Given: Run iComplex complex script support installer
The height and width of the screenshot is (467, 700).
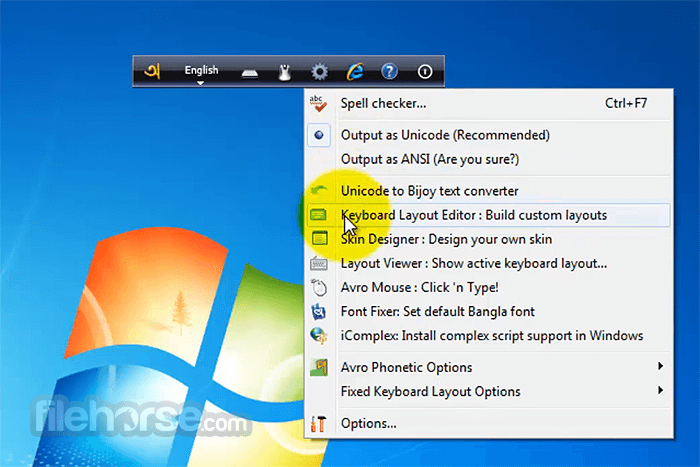Looking at the screenshot, I should pyautogui.click(x=489, y=335).
